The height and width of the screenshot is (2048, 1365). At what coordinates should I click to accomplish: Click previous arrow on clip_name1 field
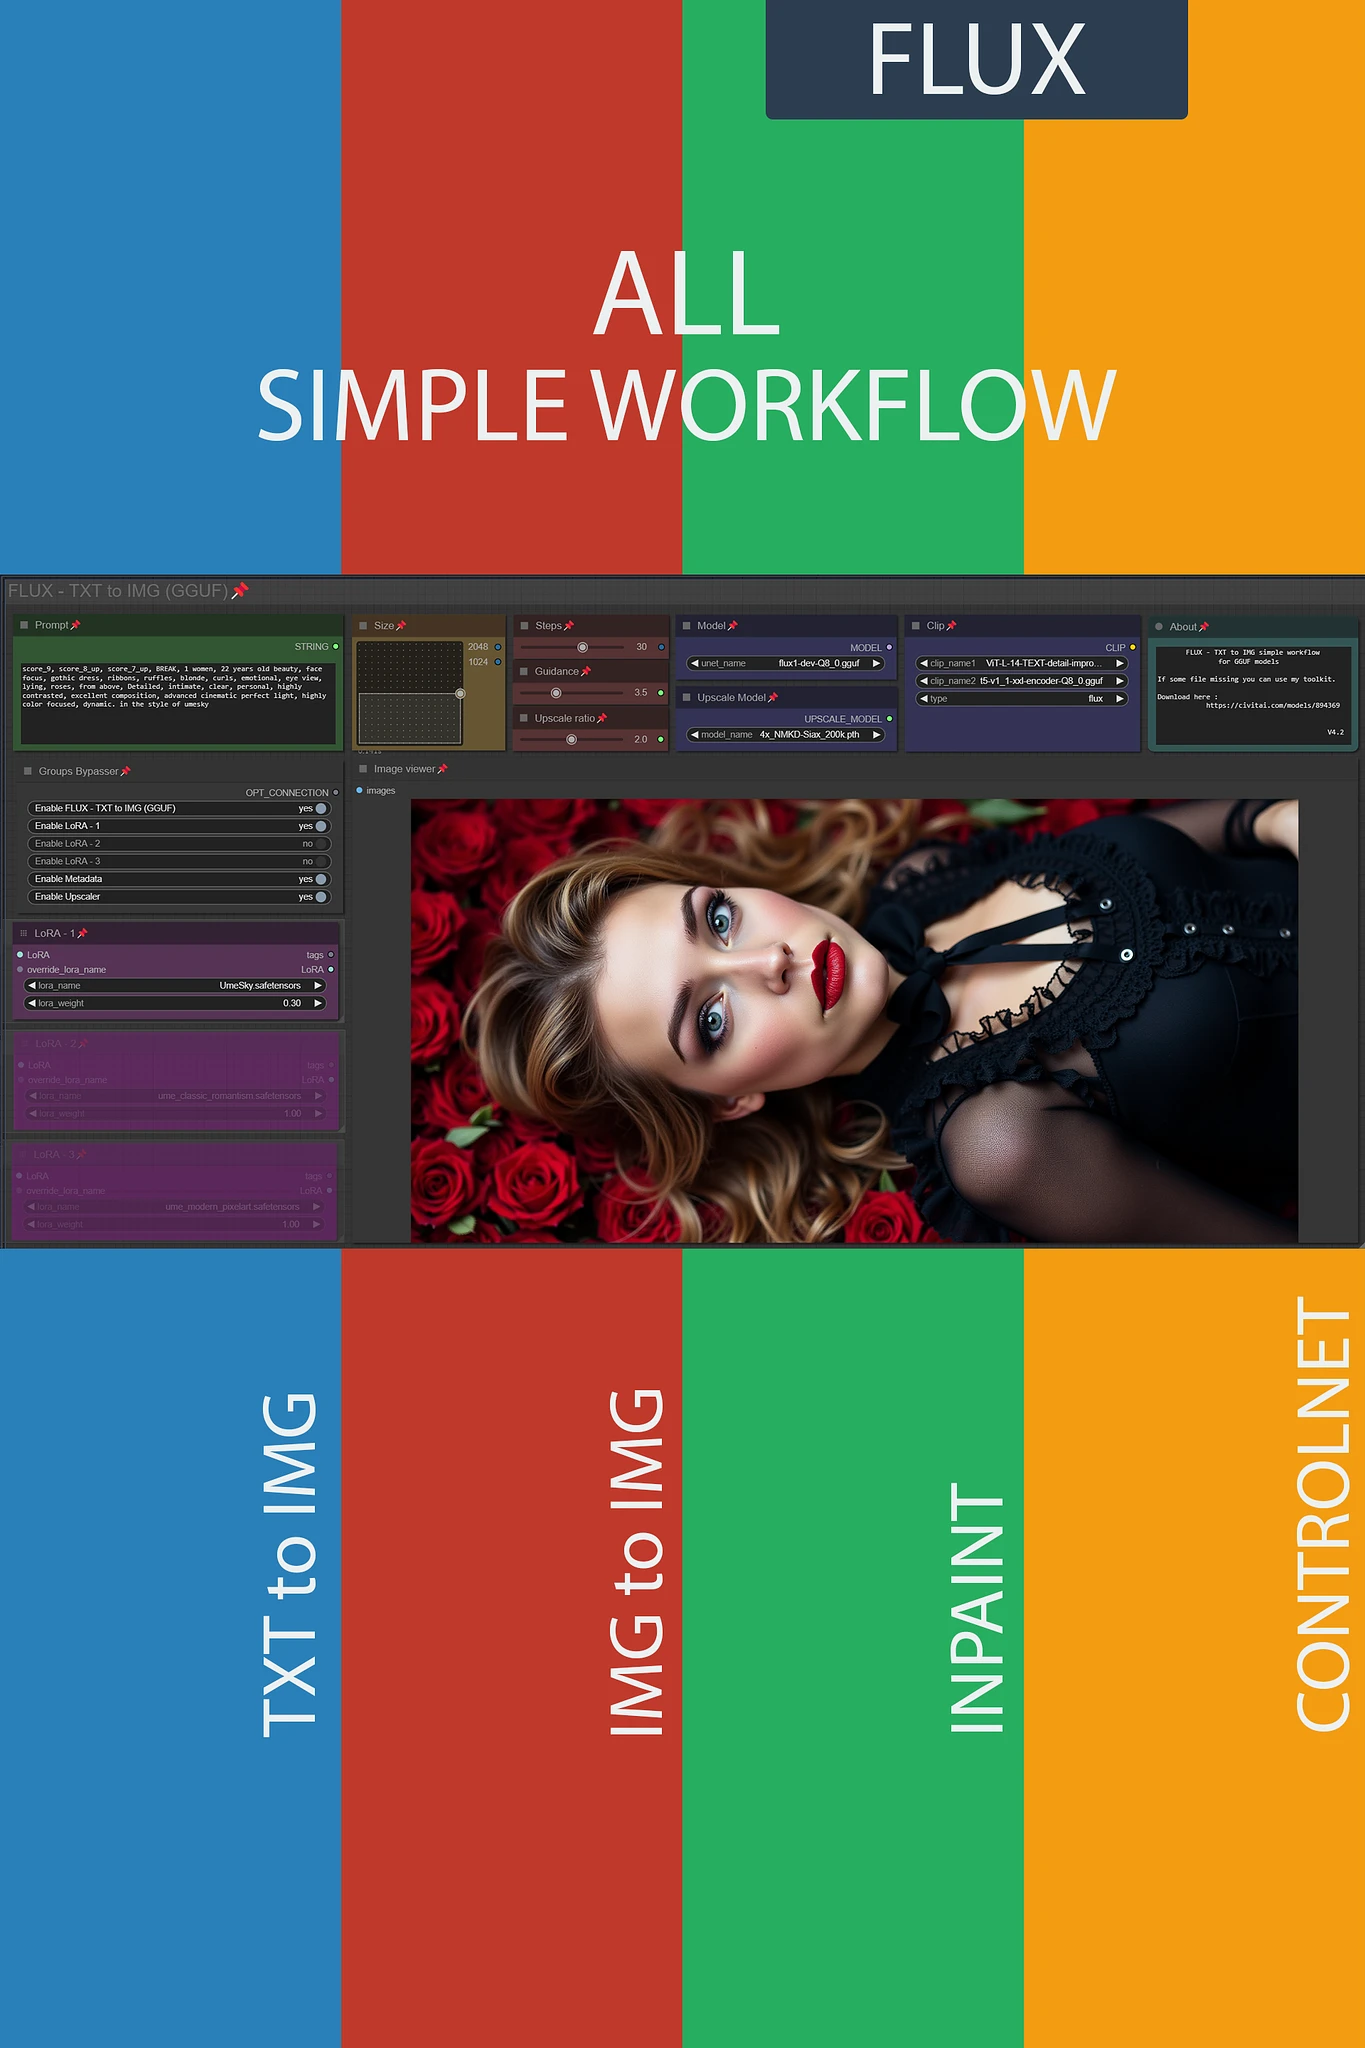tap(923, 663)
